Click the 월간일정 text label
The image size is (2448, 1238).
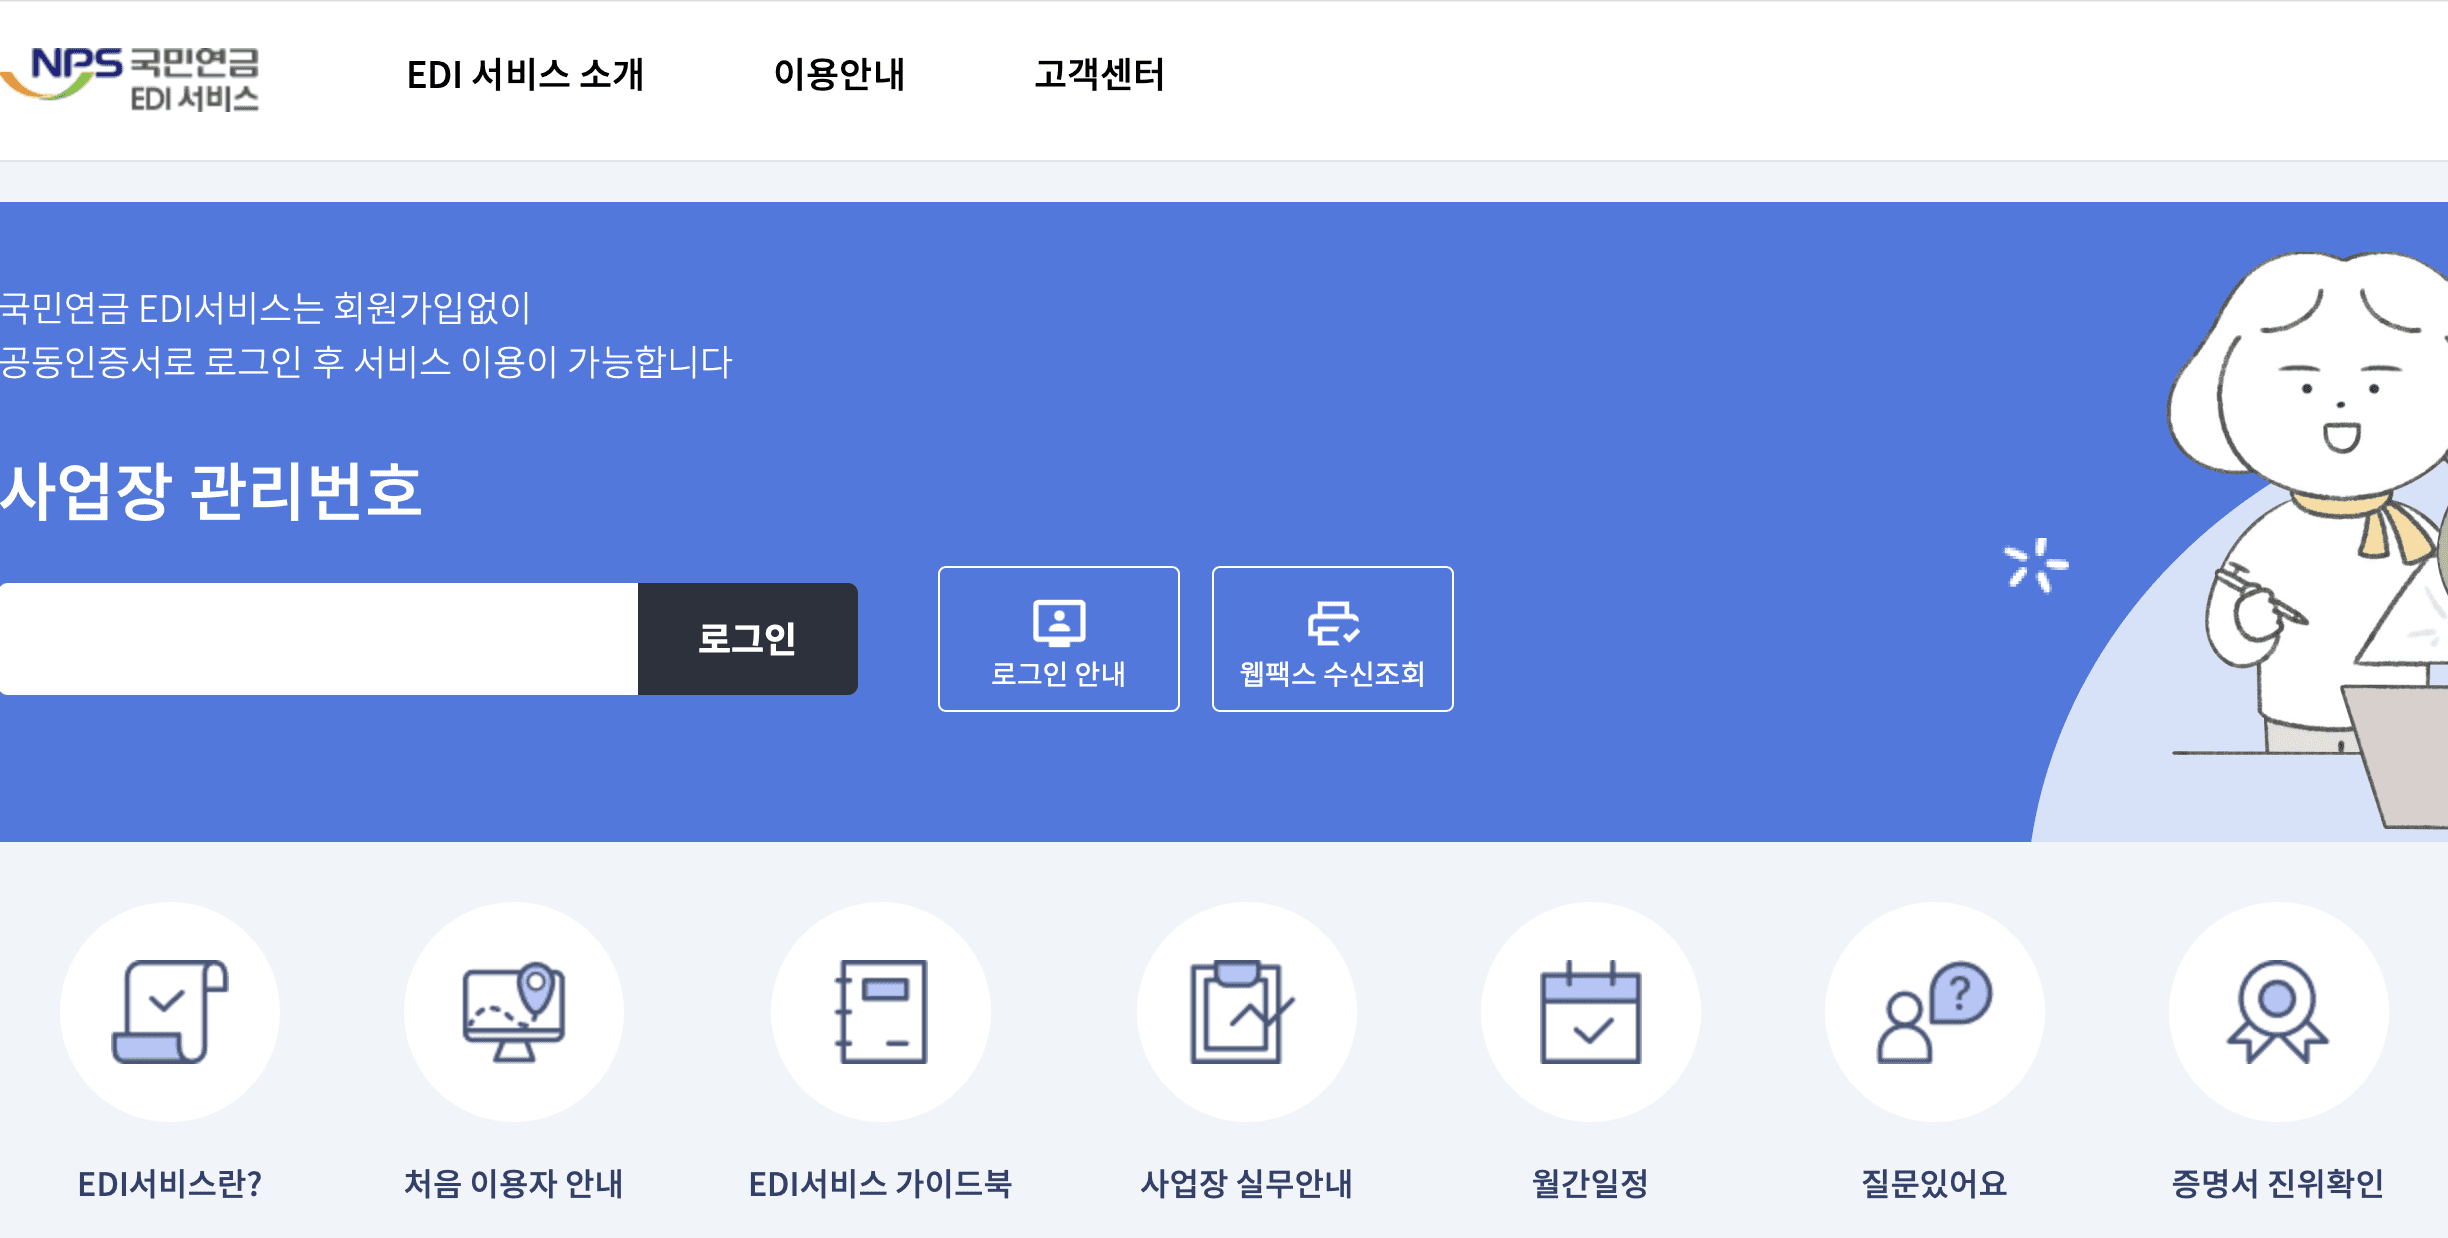pos(1591,1184)
